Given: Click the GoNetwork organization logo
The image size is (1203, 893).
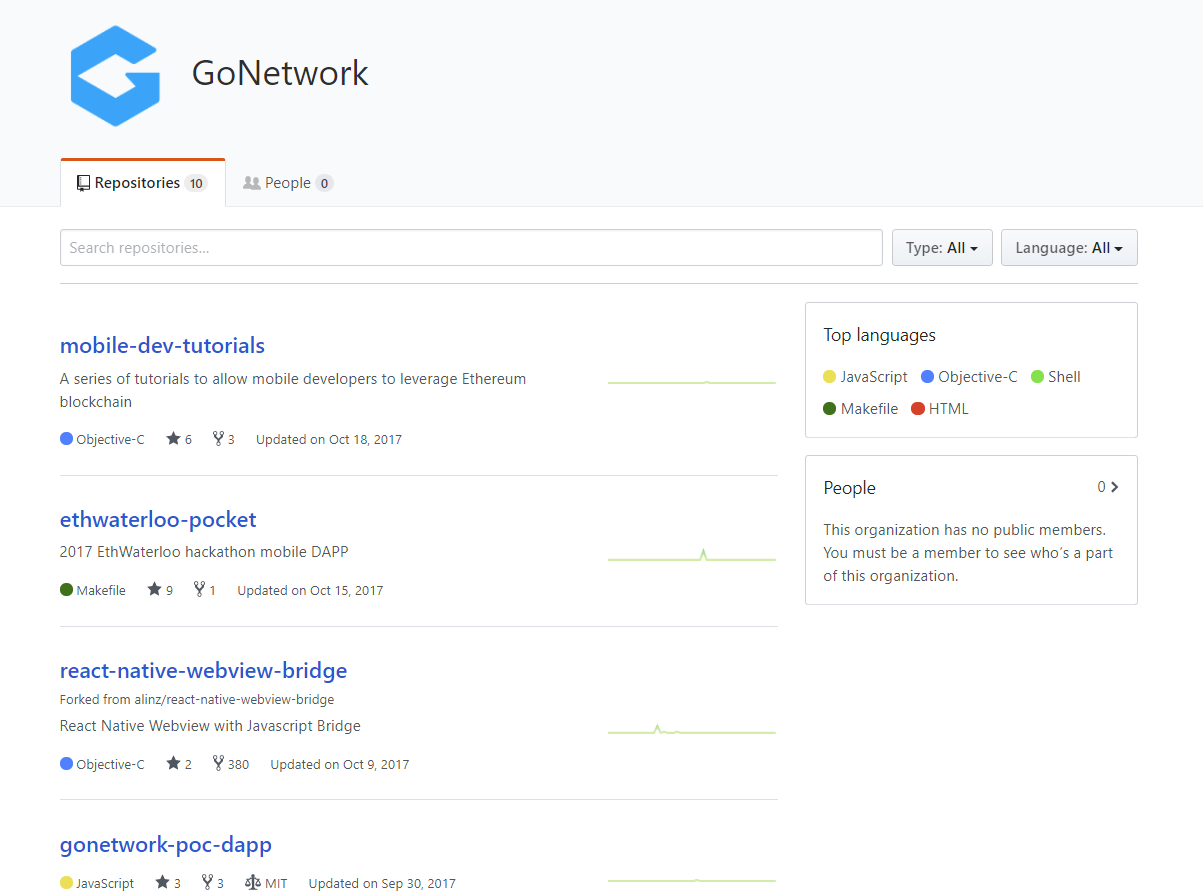Looking at the screenshot, I should [x=115, y=76].
